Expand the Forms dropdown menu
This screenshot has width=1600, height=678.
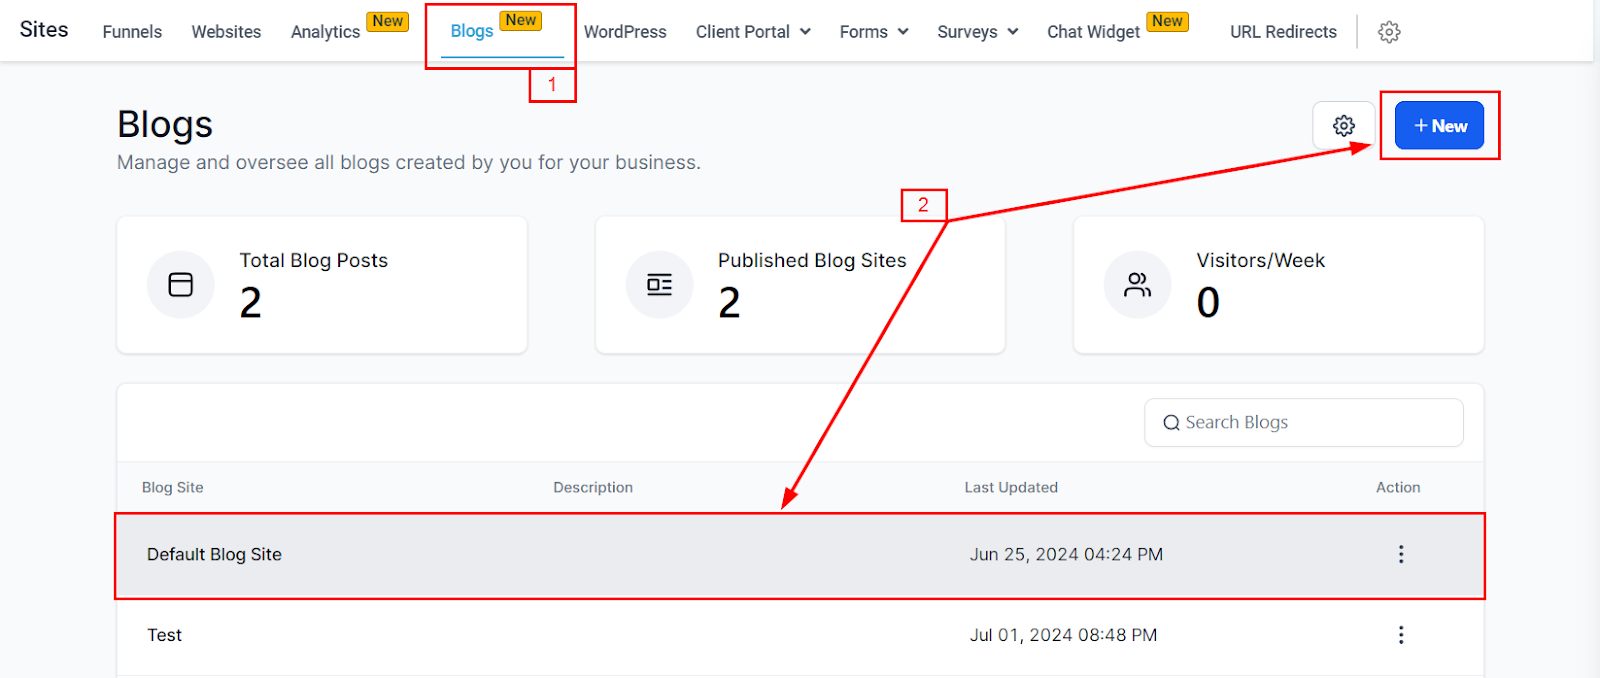[874, 32]
